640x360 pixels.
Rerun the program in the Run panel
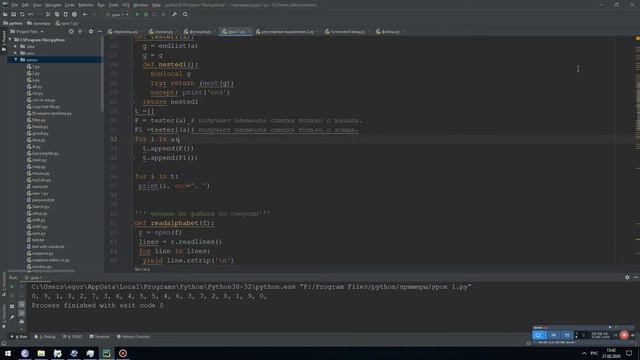pos(12,287)
